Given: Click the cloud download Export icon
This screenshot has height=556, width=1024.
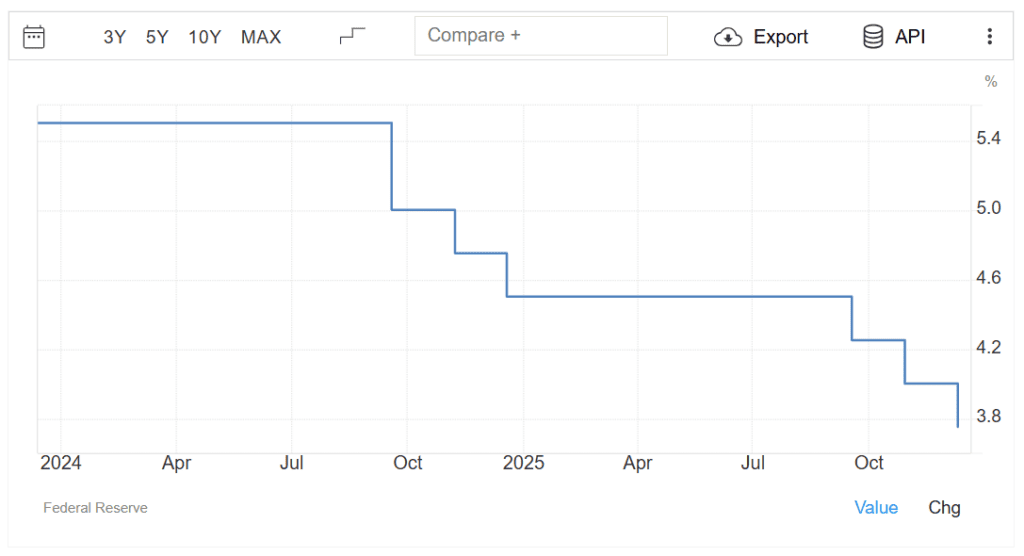Looking at the screenshot, I should coord(727,37).
